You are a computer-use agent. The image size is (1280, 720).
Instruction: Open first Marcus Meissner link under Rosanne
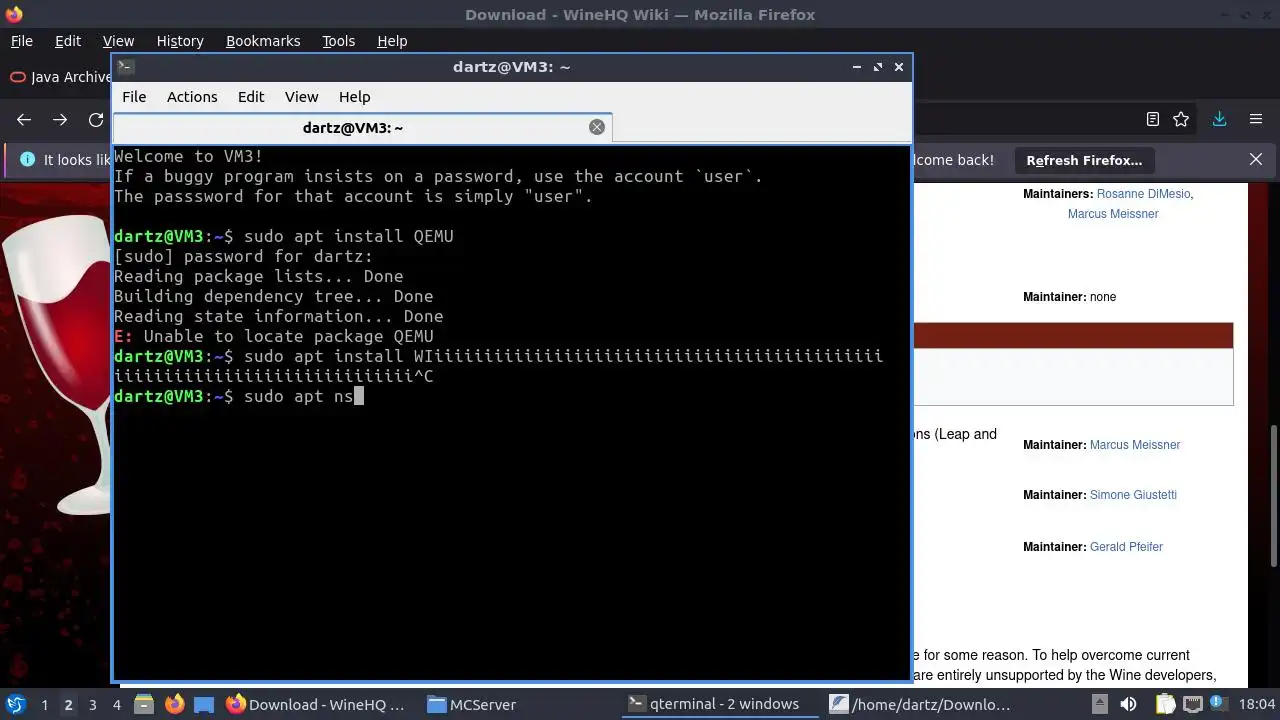(1113, 214)
